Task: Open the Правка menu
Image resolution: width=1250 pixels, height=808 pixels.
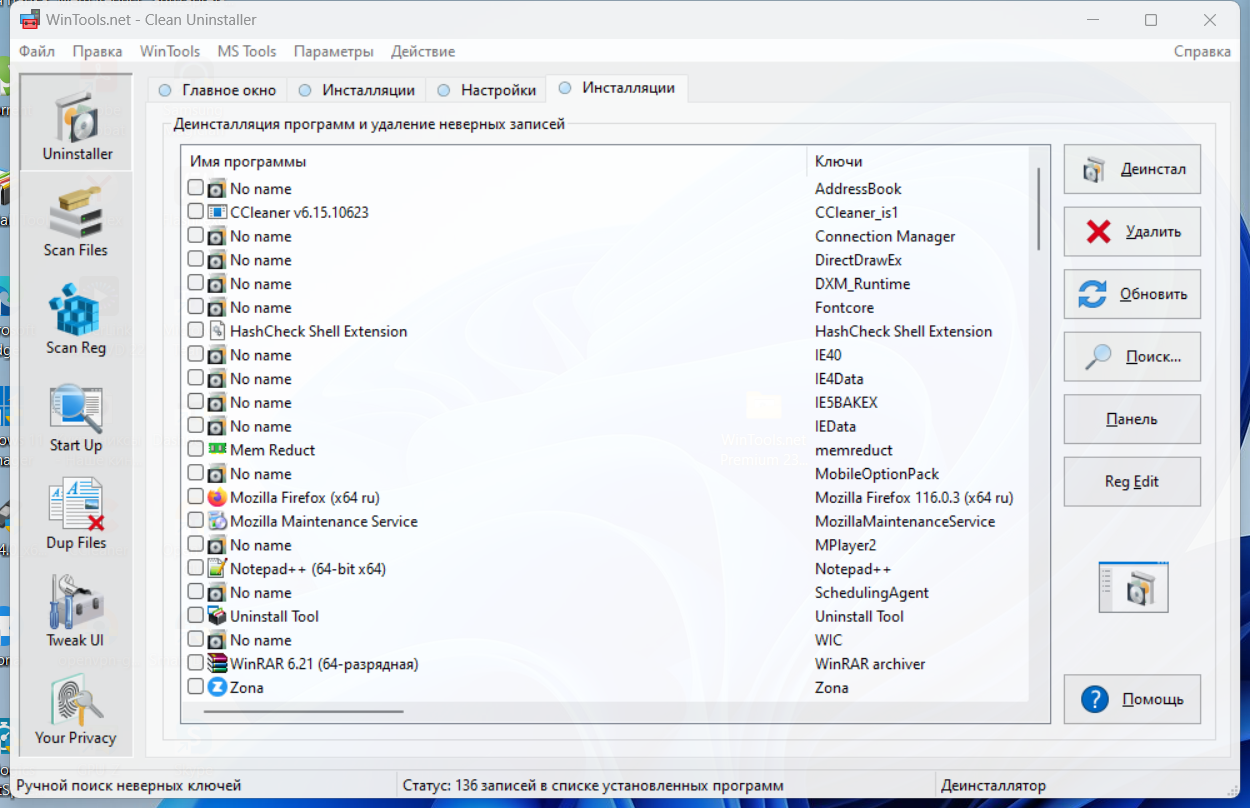Action: pyautogui.click(x=98, y=51)
